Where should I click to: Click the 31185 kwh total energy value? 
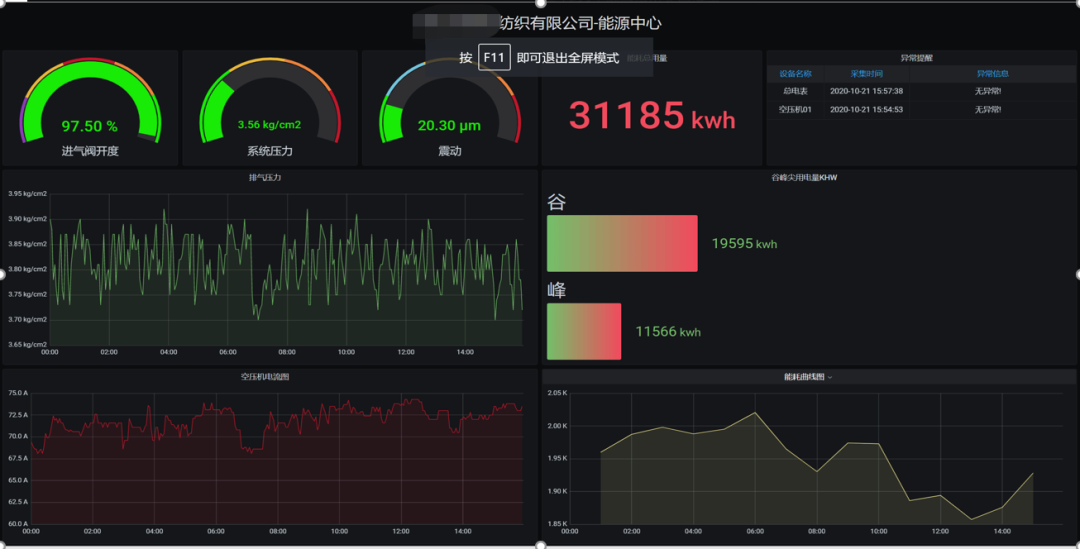click(652, 116)
